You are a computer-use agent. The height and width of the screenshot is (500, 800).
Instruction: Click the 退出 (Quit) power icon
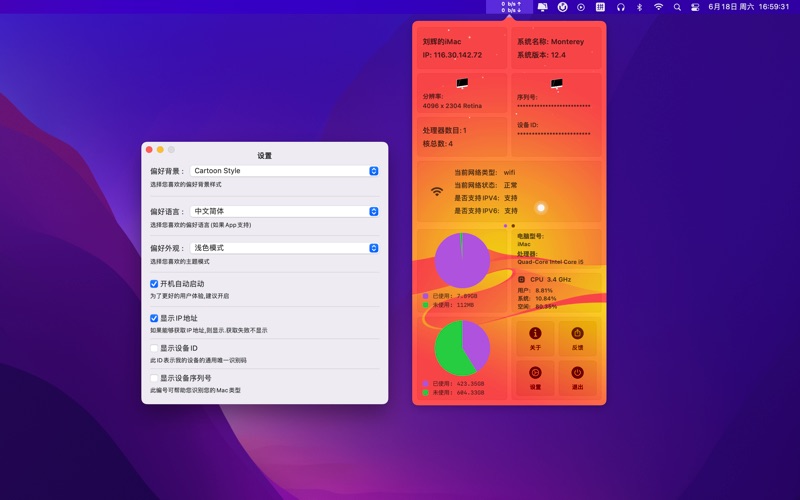coord(577,373)
